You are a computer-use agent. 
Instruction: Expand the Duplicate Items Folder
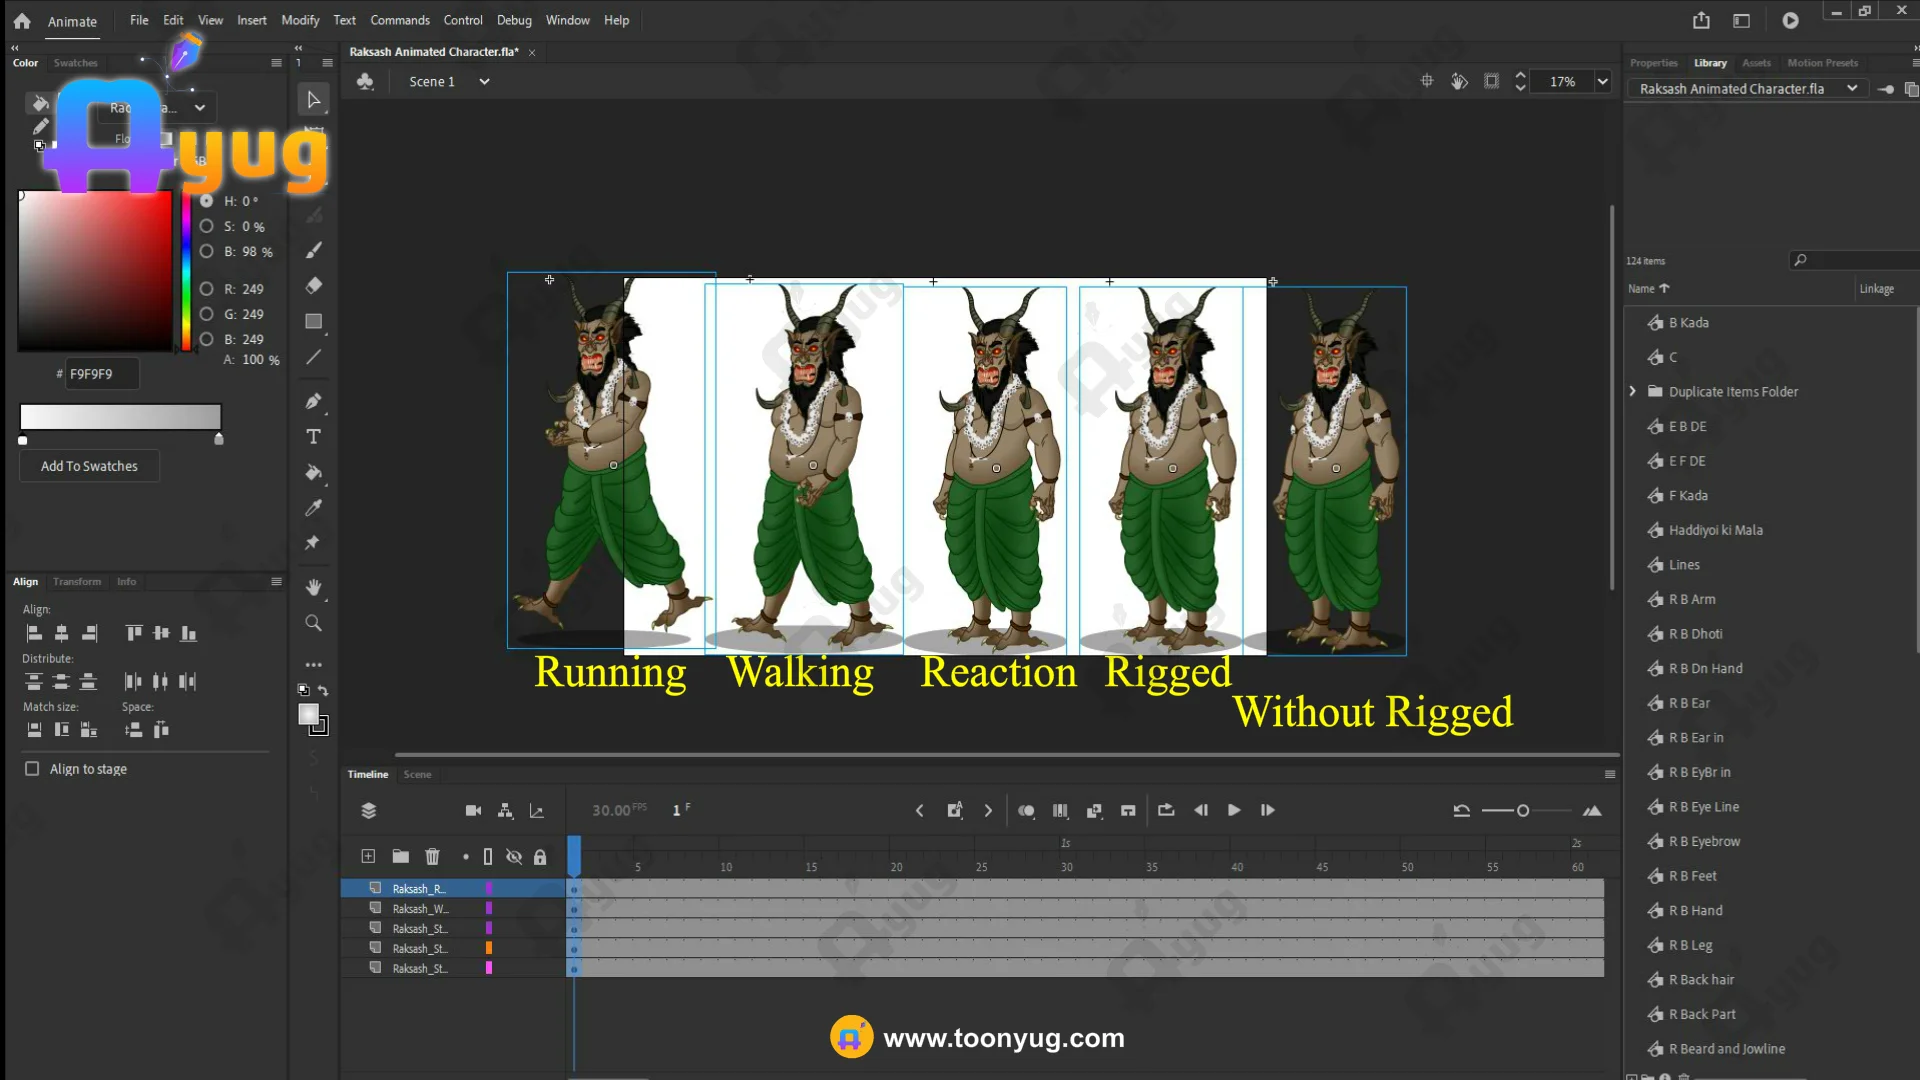pos(1633,392)
